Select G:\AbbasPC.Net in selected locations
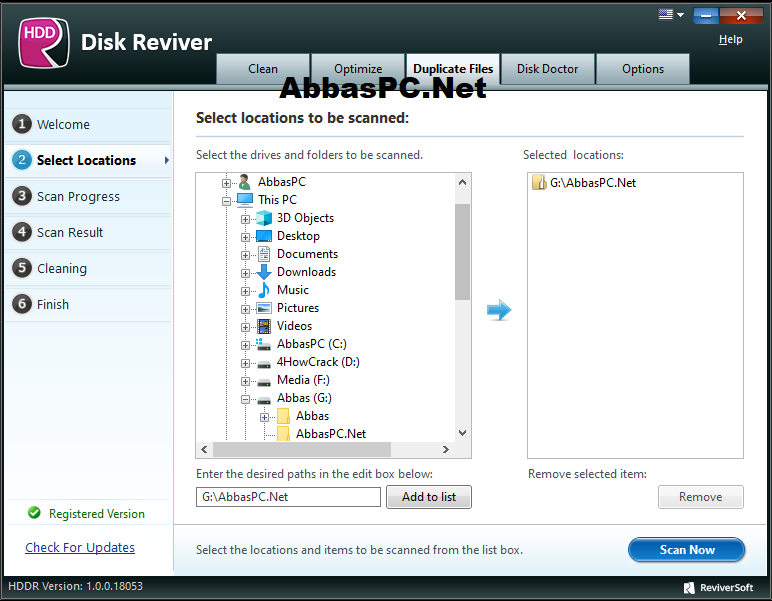Viewport: 772px width, 601px height. click(x=592, y=183)
